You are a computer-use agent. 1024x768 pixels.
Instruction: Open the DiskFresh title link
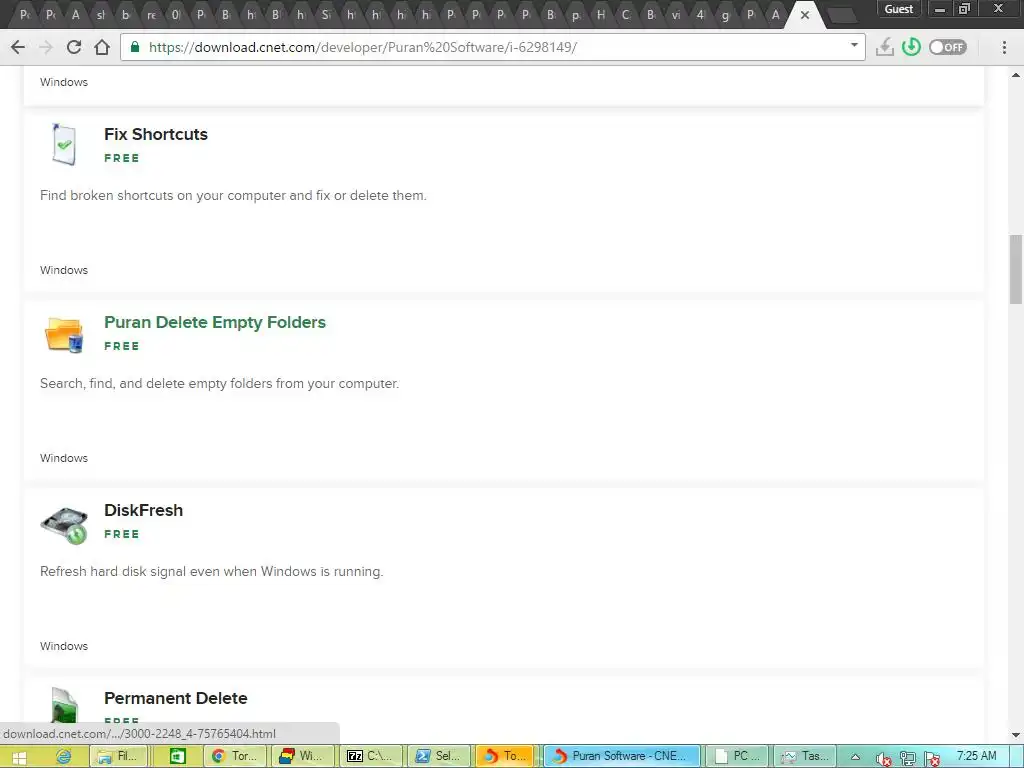144,510
